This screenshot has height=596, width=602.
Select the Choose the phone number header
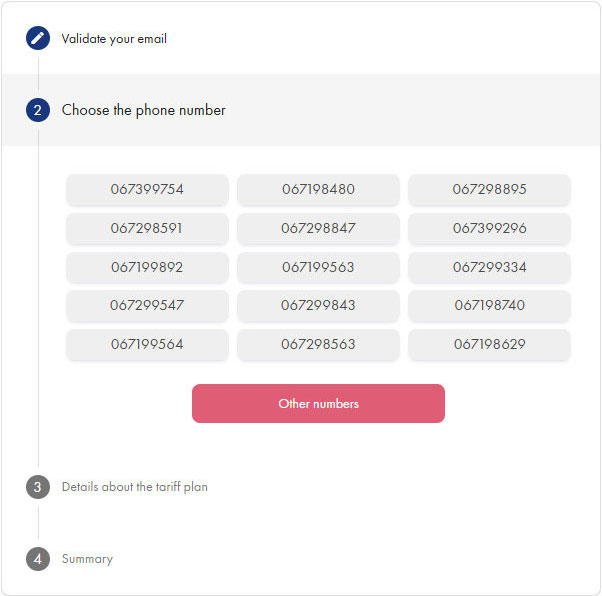coord(144,110)
